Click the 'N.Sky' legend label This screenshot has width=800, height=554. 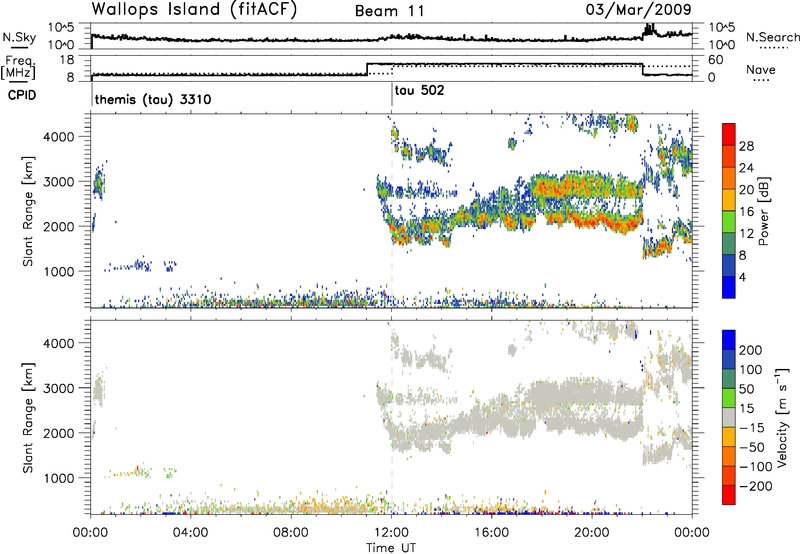pyautogui.click(x=19, y=37)
